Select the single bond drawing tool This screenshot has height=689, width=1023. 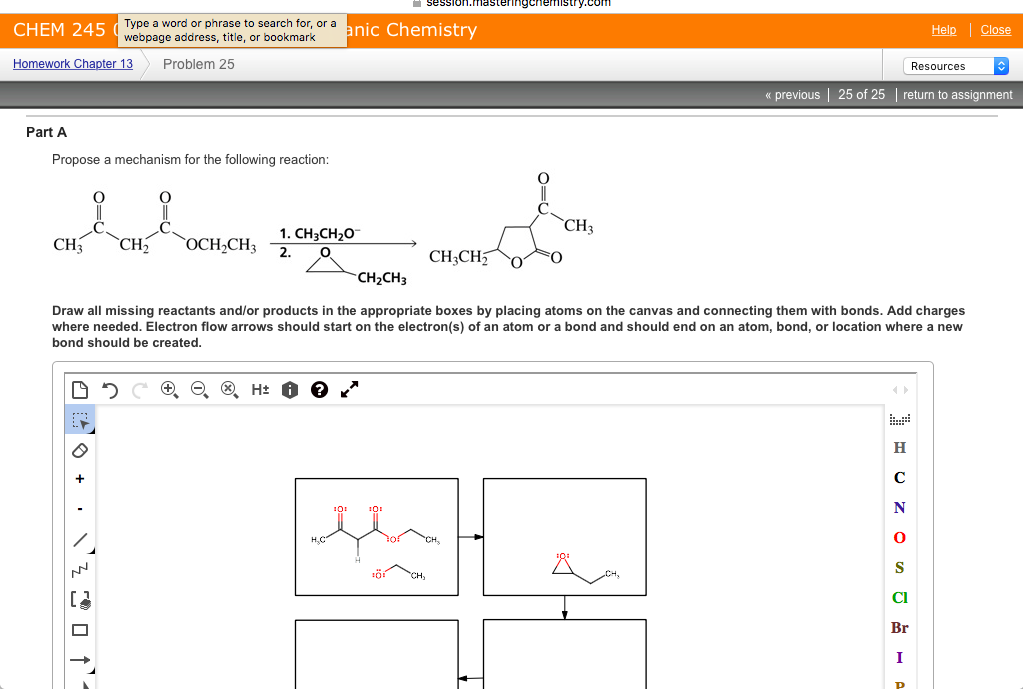(80, 540)
